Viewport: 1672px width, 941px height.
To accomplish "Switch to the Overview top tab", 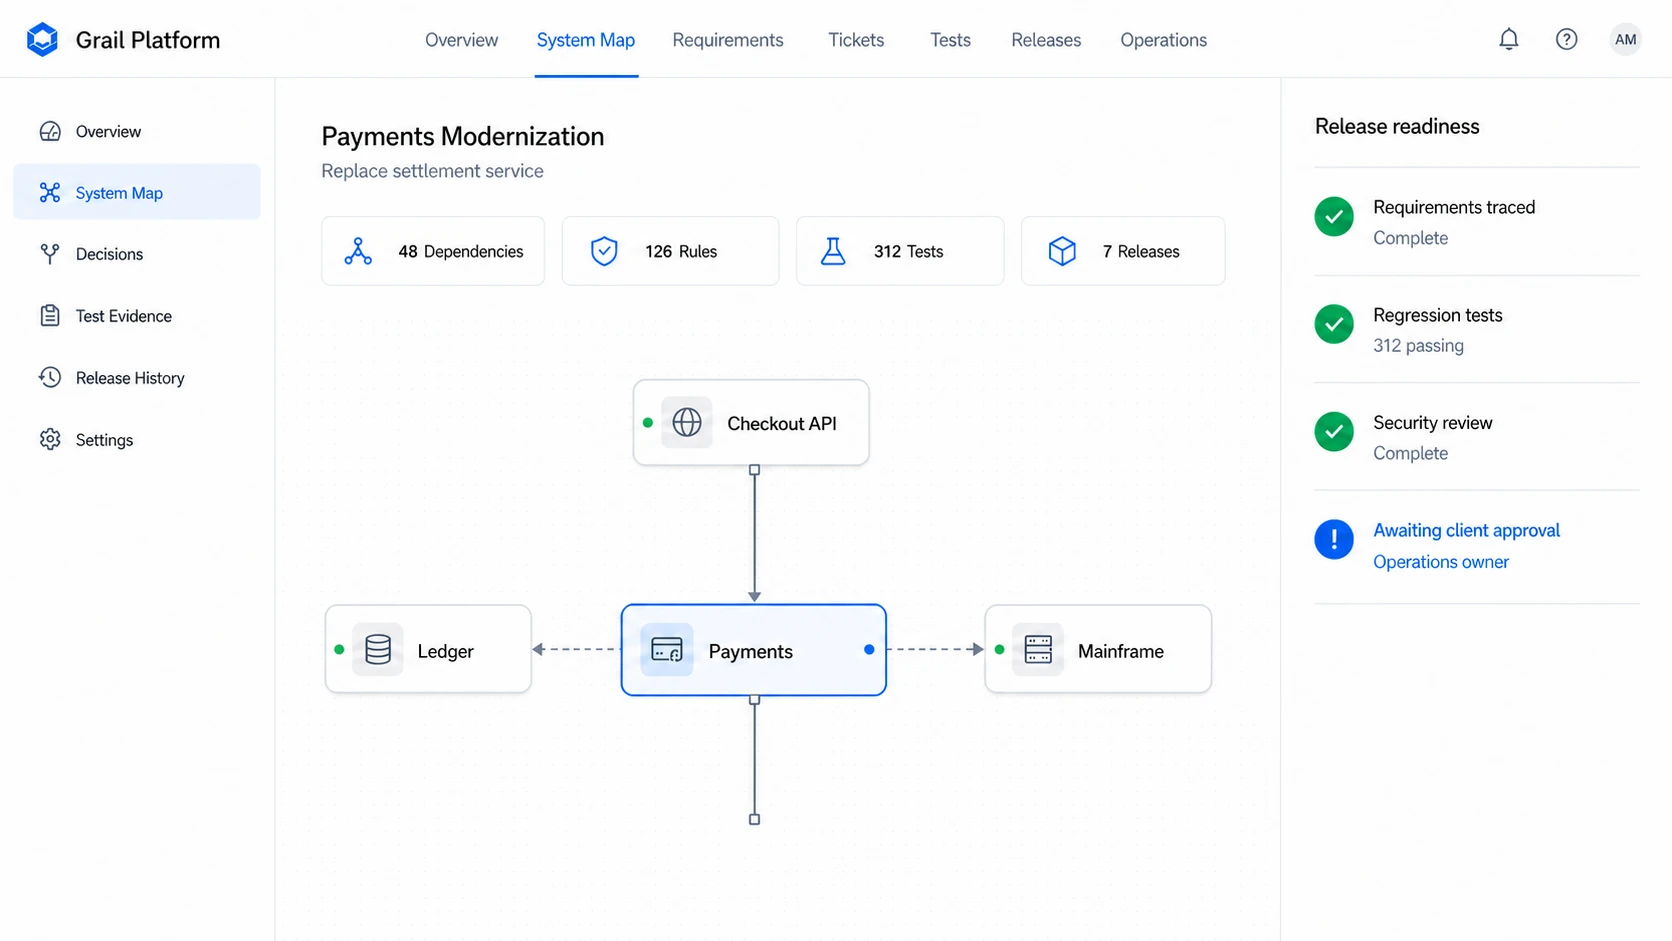I will tap(461, 40).
